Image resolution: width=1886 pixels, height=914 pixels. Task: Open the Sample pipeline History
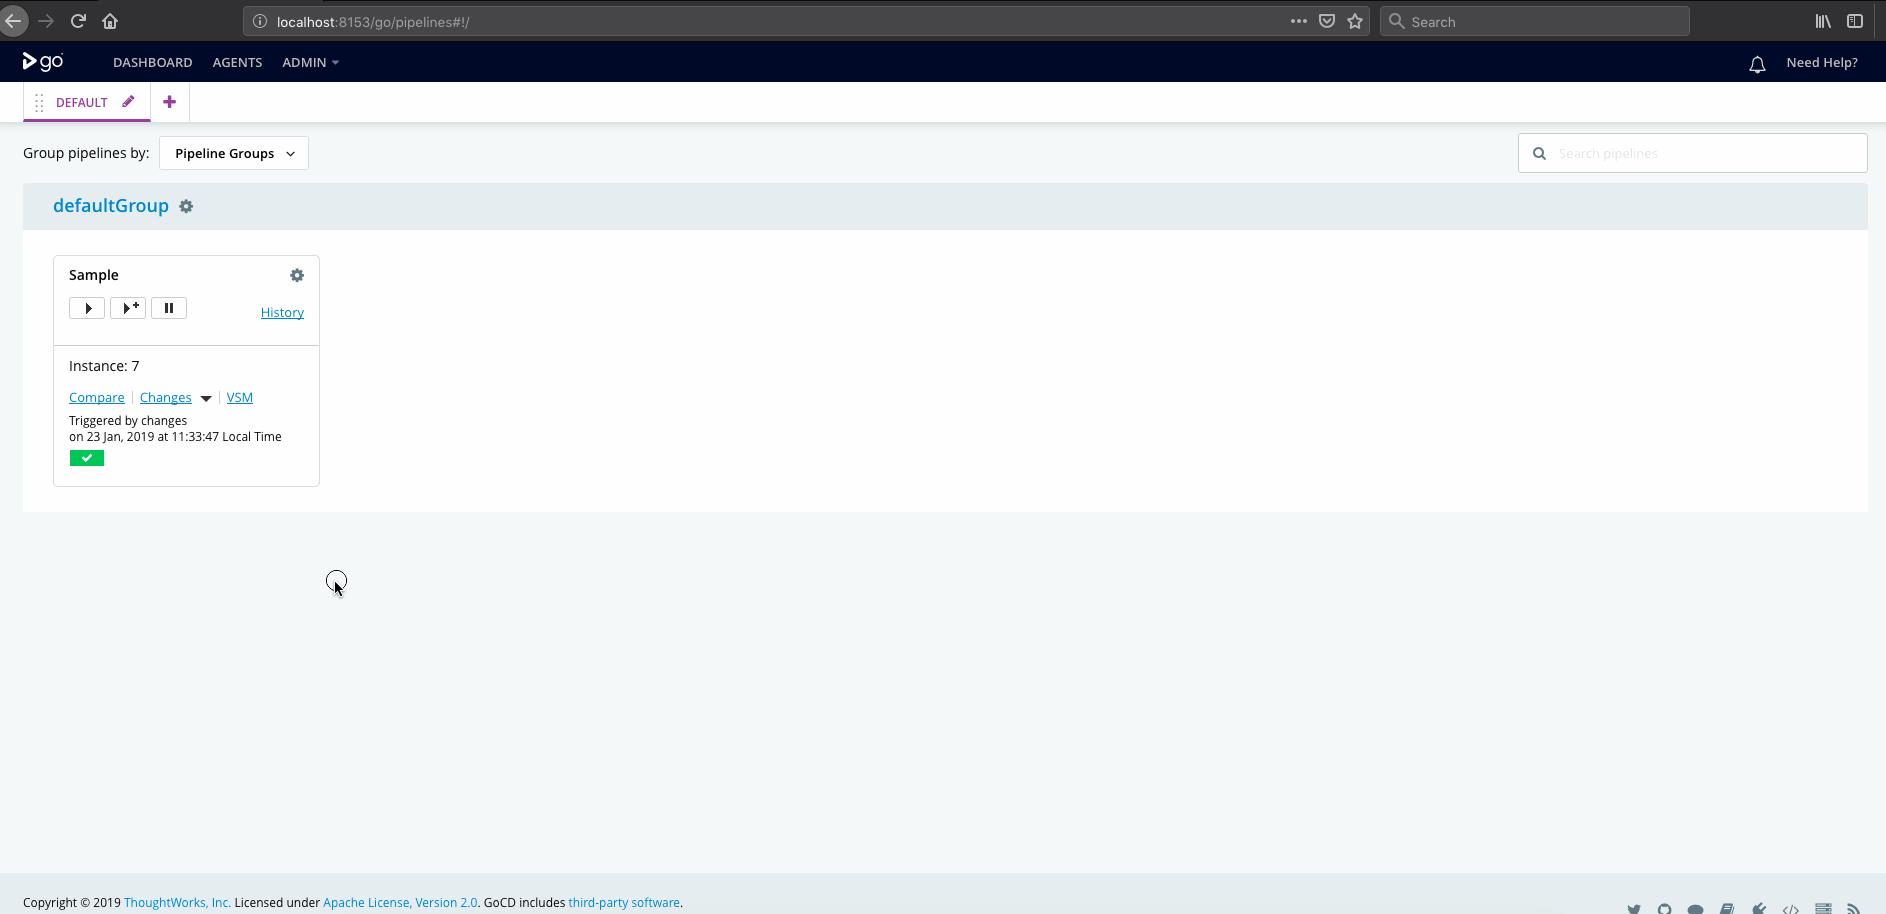[x=282, y=312]
